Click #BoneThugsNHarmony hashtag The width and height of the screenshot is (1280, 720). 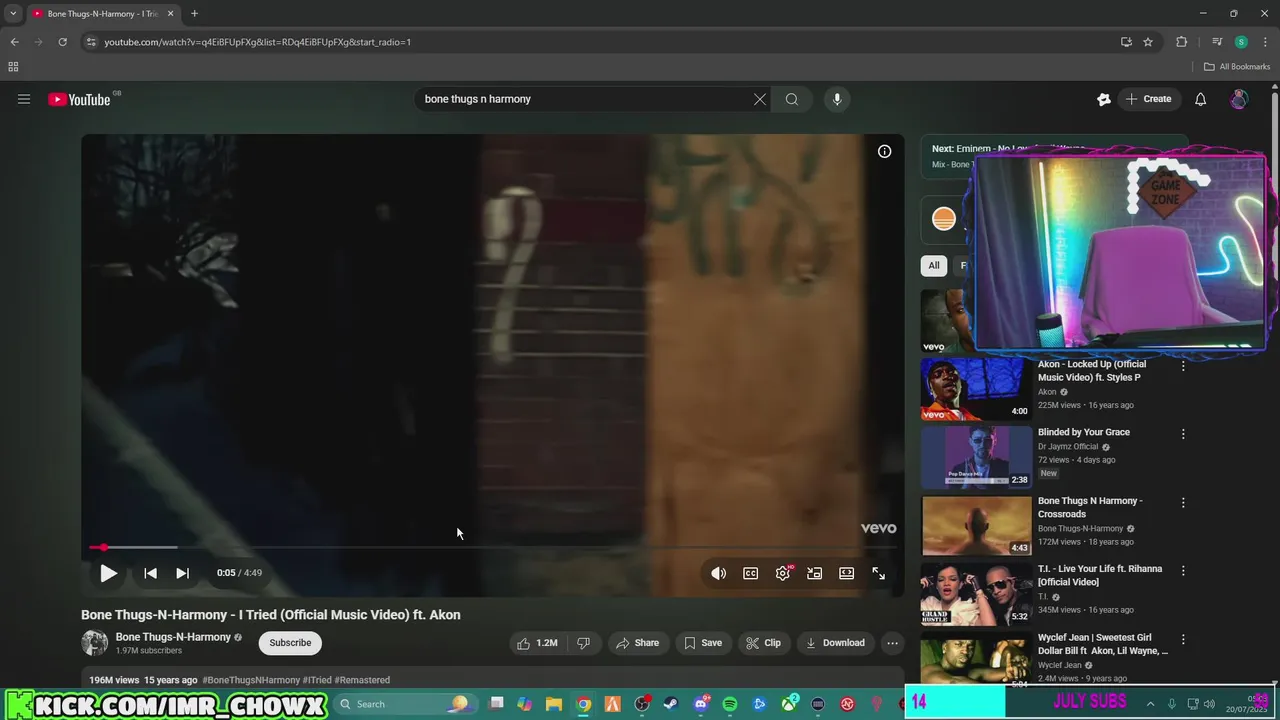click(x=251, y=680)
